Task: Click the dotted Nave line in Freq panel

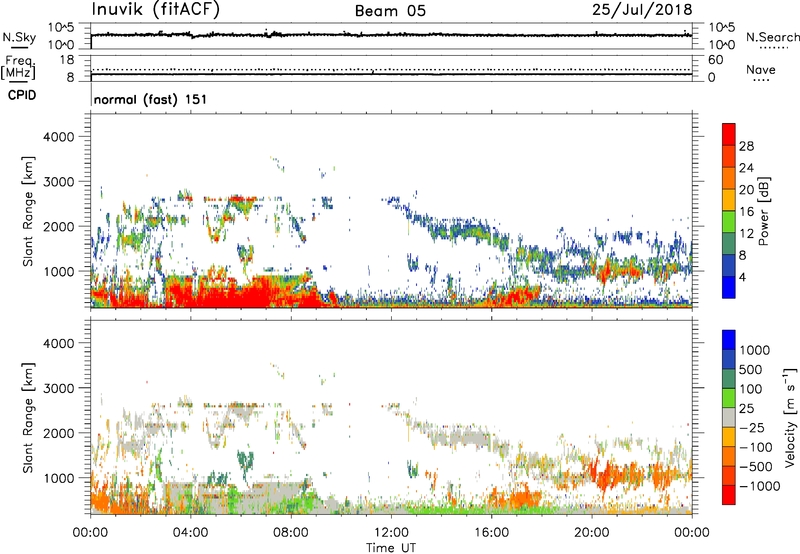Action: 391,70
